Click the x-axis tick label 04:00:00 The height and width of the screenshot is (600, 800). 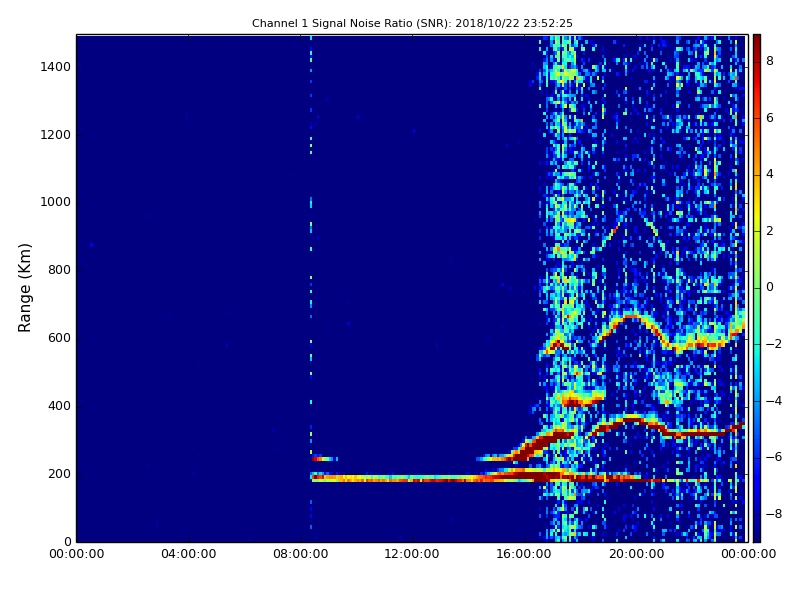point(189,554)
